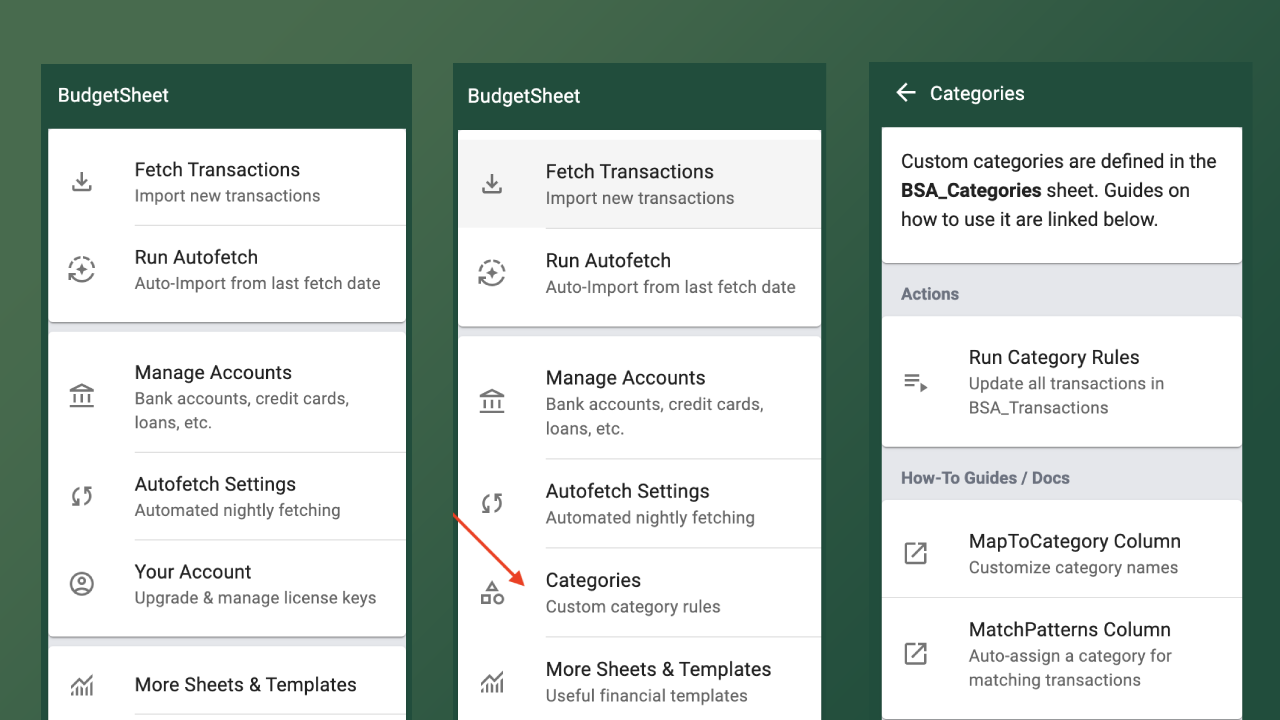Click the Actions section label
This screenshot has width=1280, height=720.
click(930, 294)
